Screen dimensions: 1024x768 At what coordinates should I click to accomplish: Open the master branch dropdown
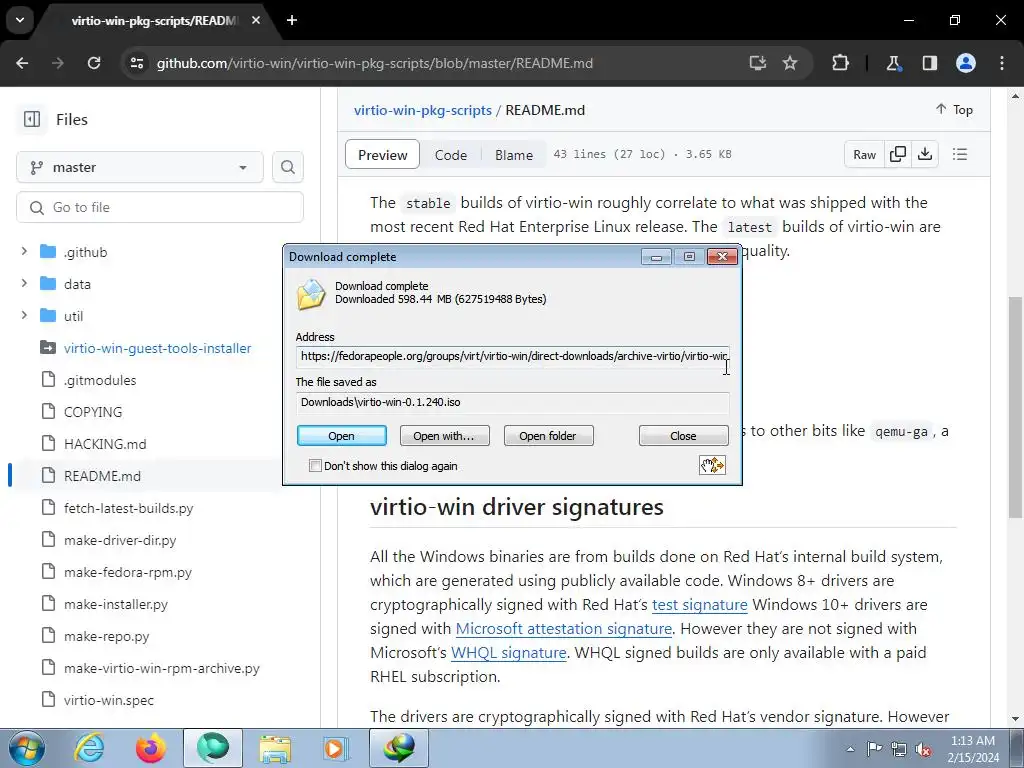(x=140, y=167)
